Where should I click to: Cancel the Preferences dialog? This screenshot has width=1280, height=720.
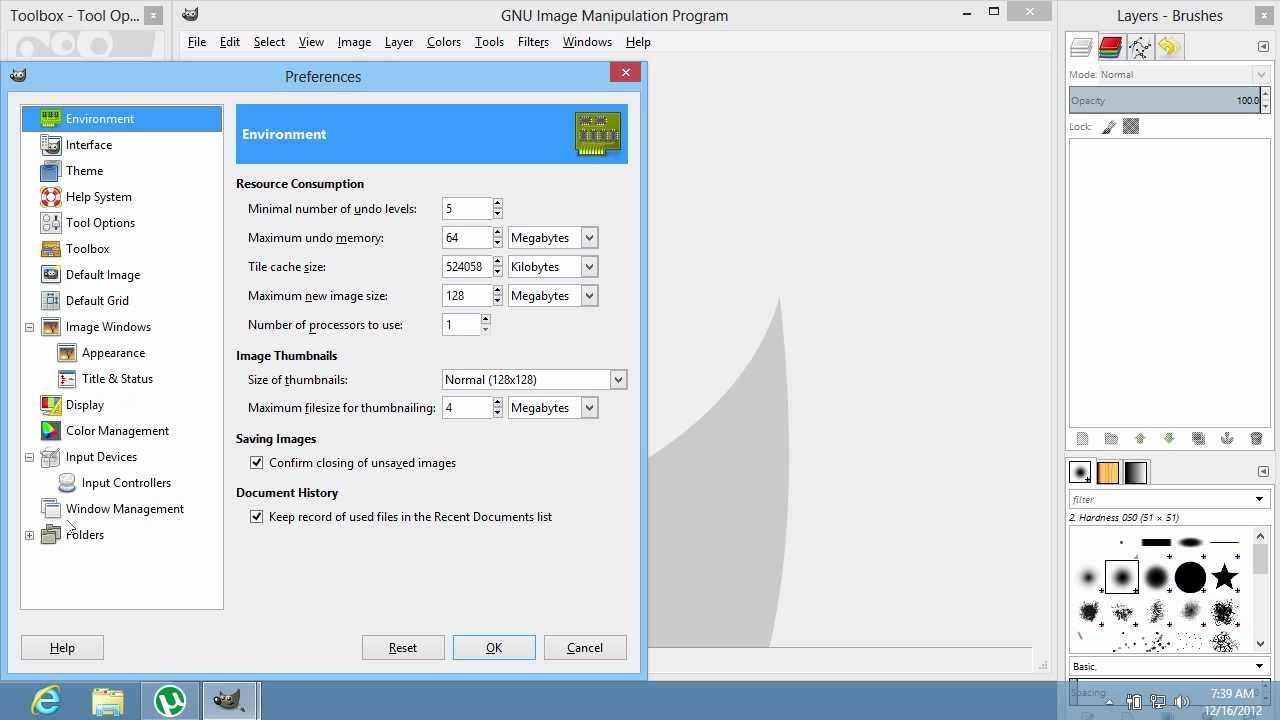pyautogui.click(x=585, y=648)
